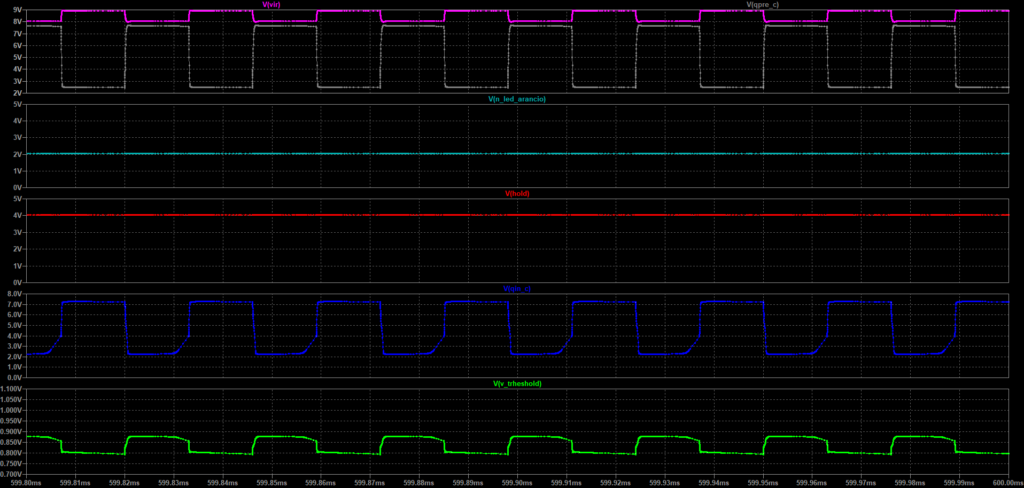Click the 7.0V vertical axis label

pyautogui.click(x=15, y=304)
